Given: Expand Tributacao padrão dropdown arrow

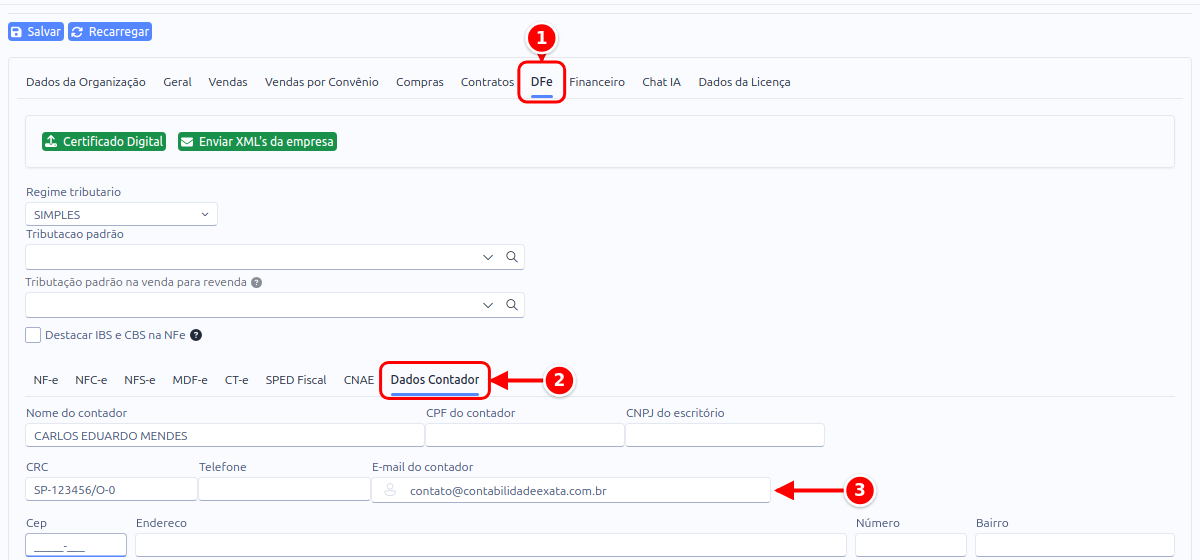Looking at the screenshot, I should (488, 257).
